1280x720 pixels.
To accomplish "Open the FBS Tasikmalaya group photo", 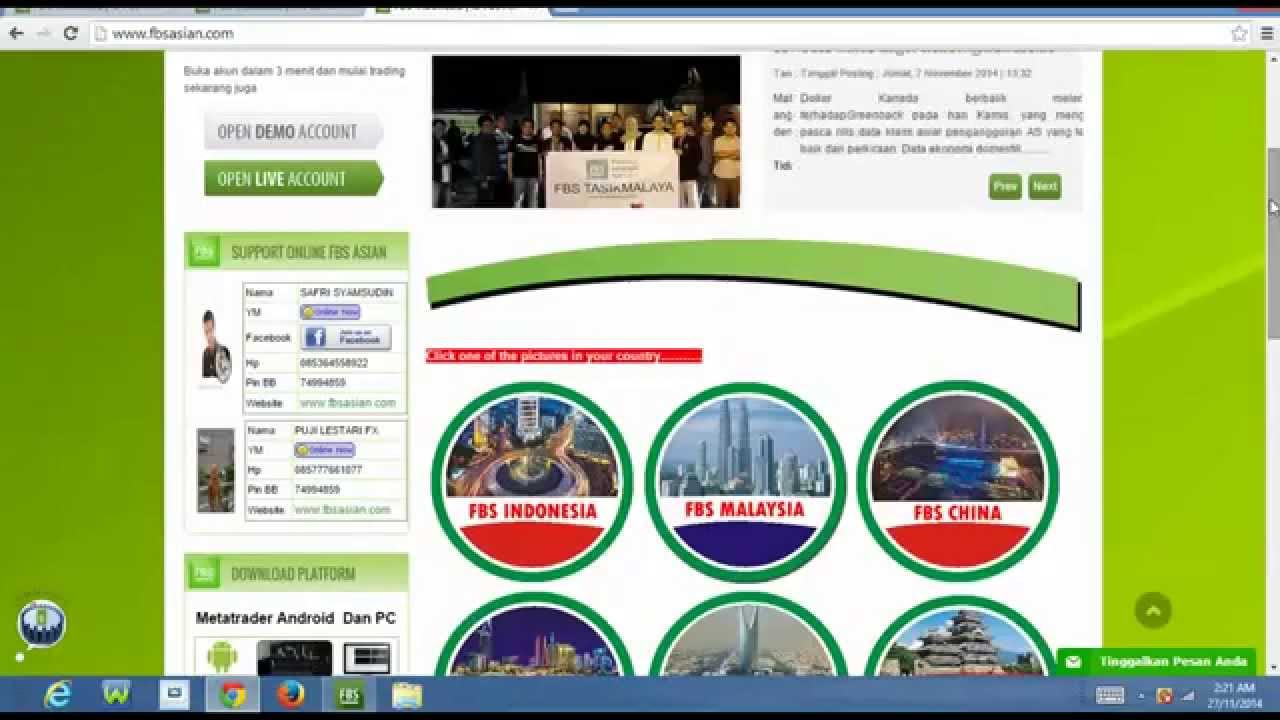I will (586, 132).
